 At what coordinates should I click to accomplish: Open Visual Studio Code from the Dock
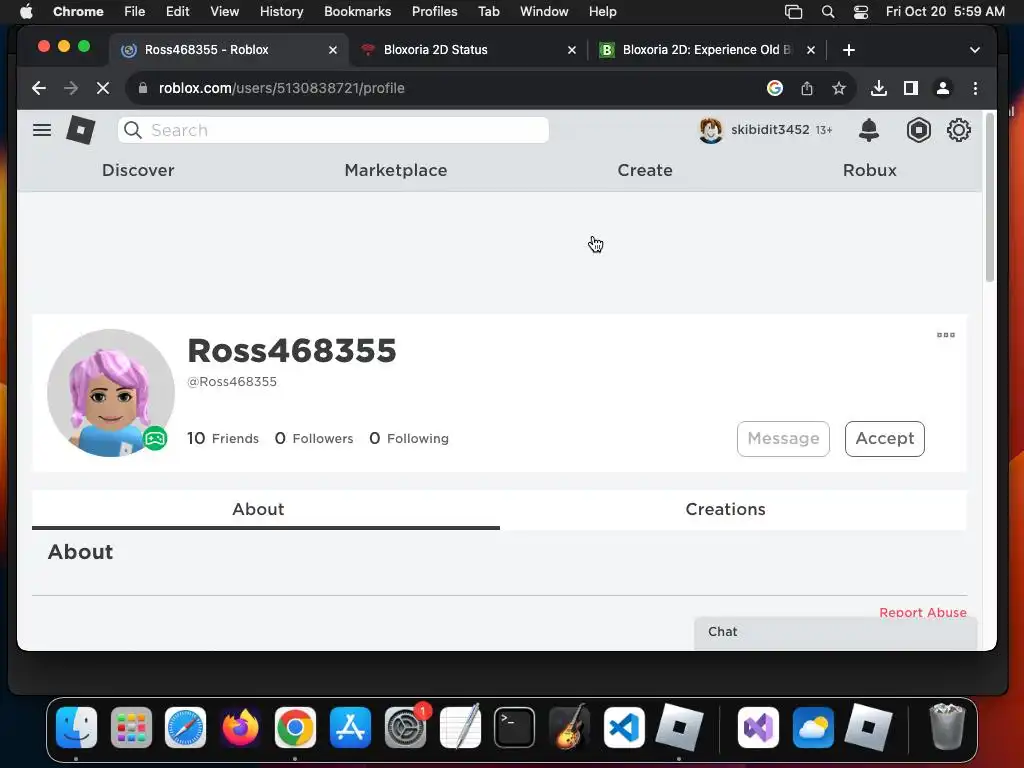(624, 727)
